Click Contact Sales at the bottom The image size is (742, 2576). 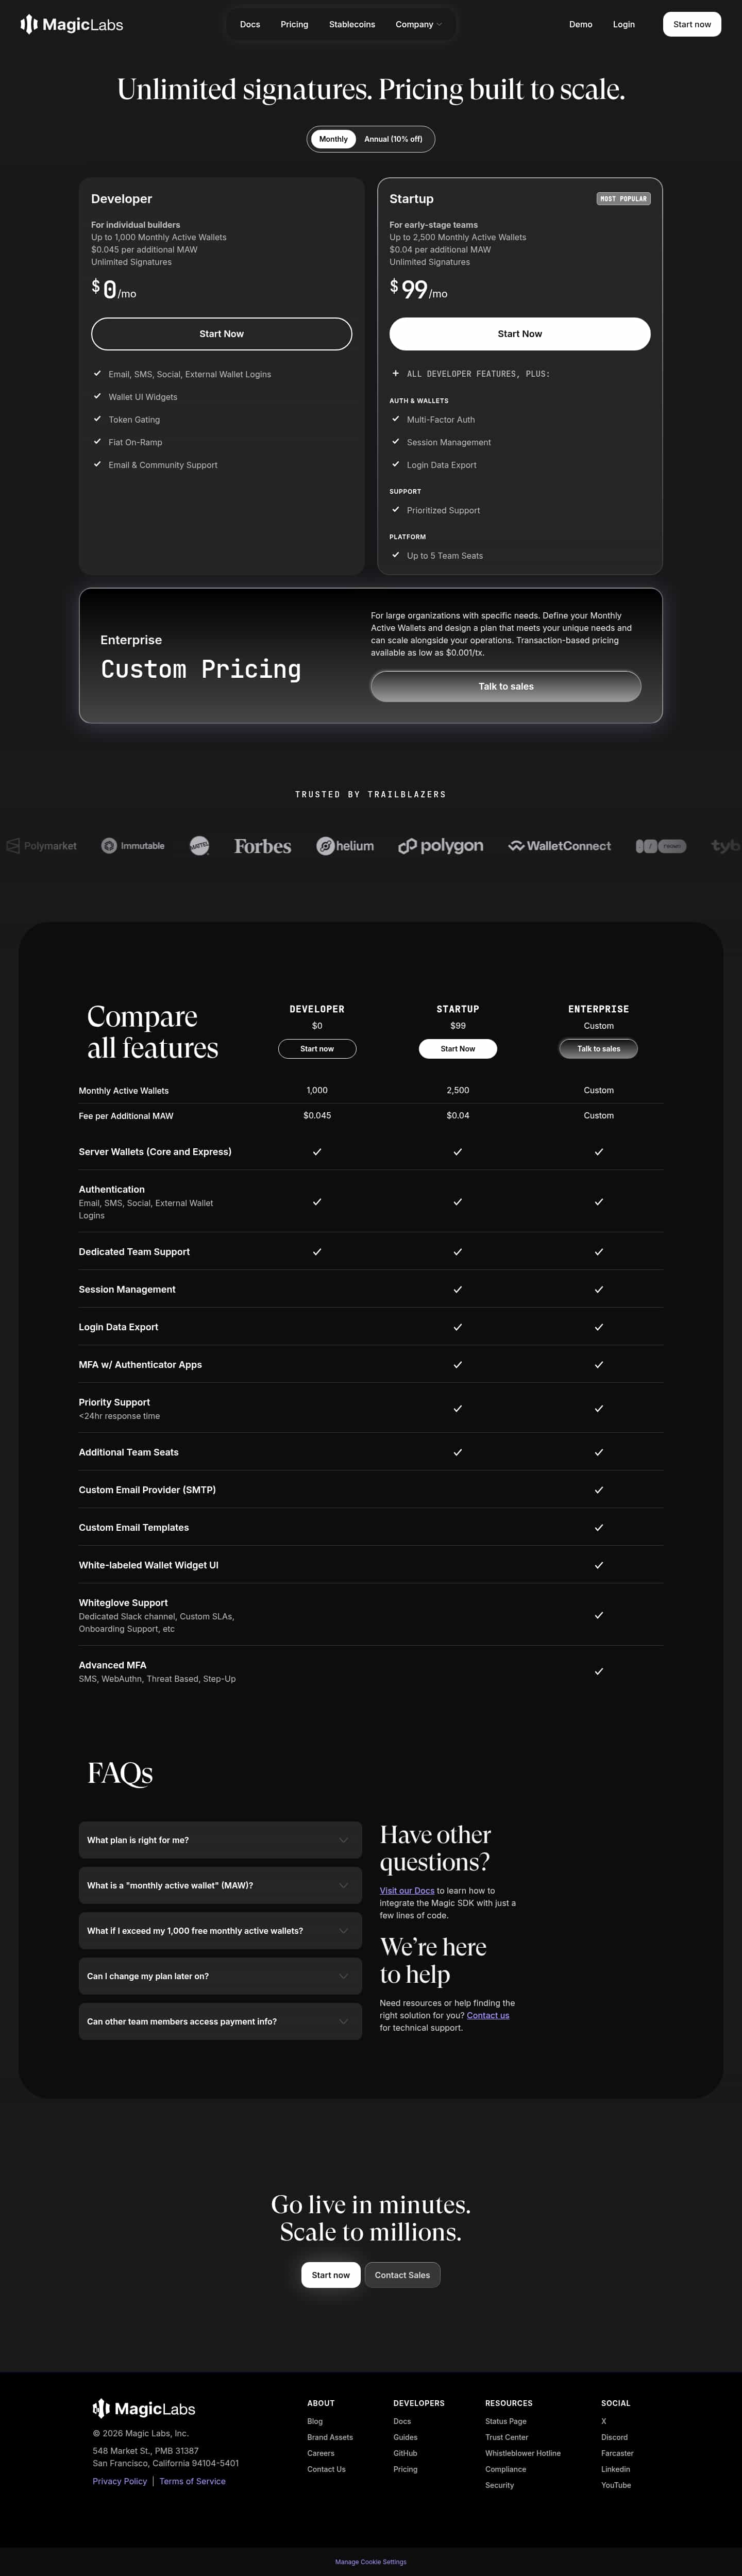coord(402,2274)
